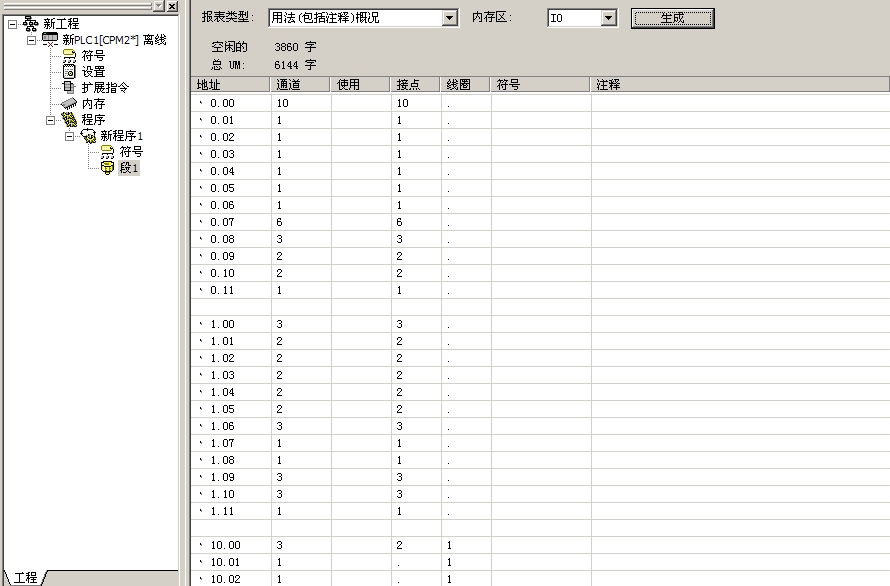Collapse the 程序 tree node
The width and height of the screenshot is (890, 586).
pos(50,120)
